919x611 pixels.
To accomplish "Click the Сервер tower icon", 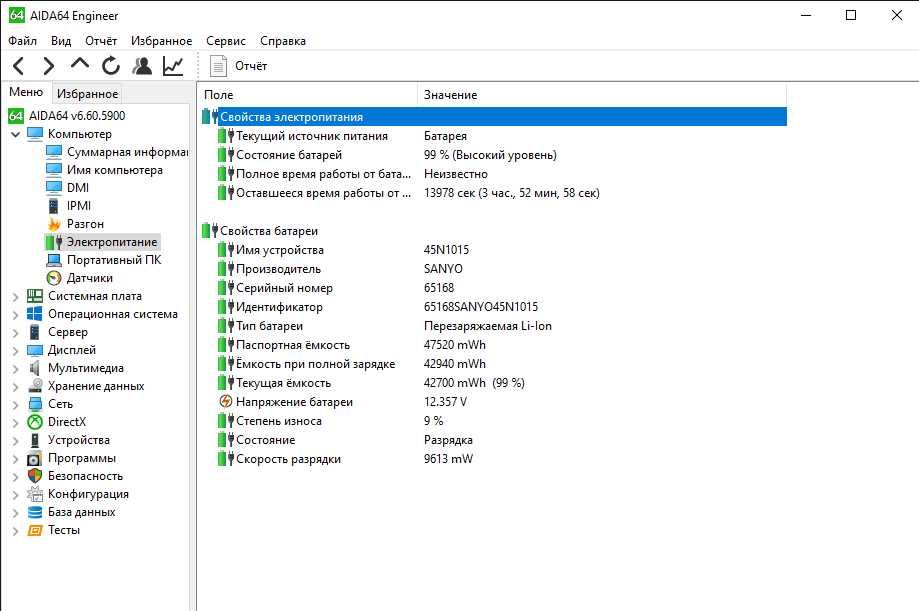I will pyautogui.click(x=35, y=332).
